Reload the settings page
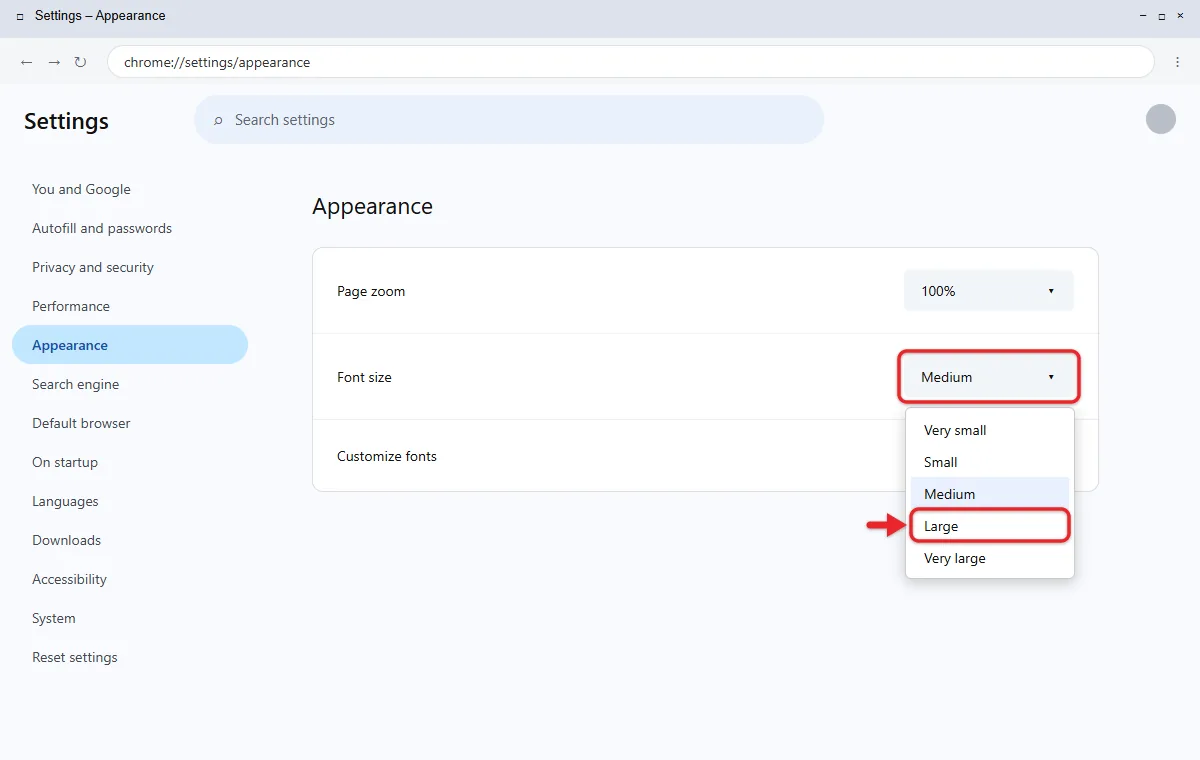 coord(81,62)
